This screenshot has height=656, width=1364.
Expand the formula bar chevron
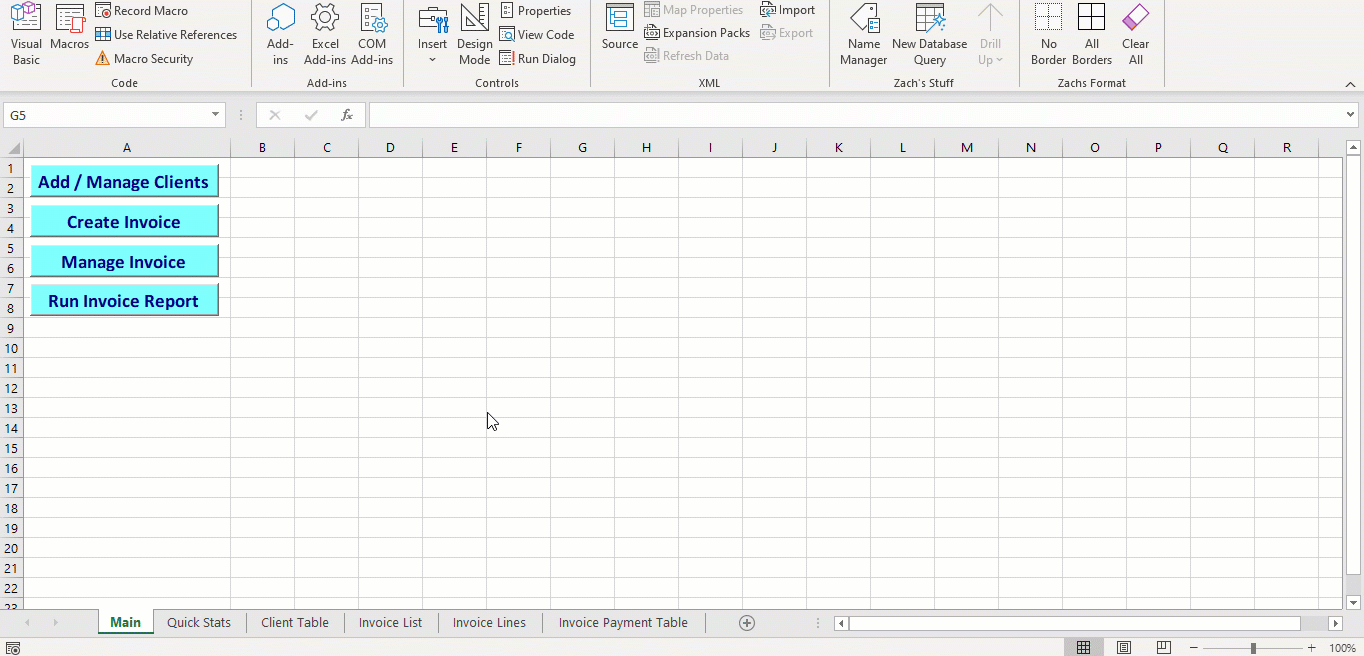1352,115
